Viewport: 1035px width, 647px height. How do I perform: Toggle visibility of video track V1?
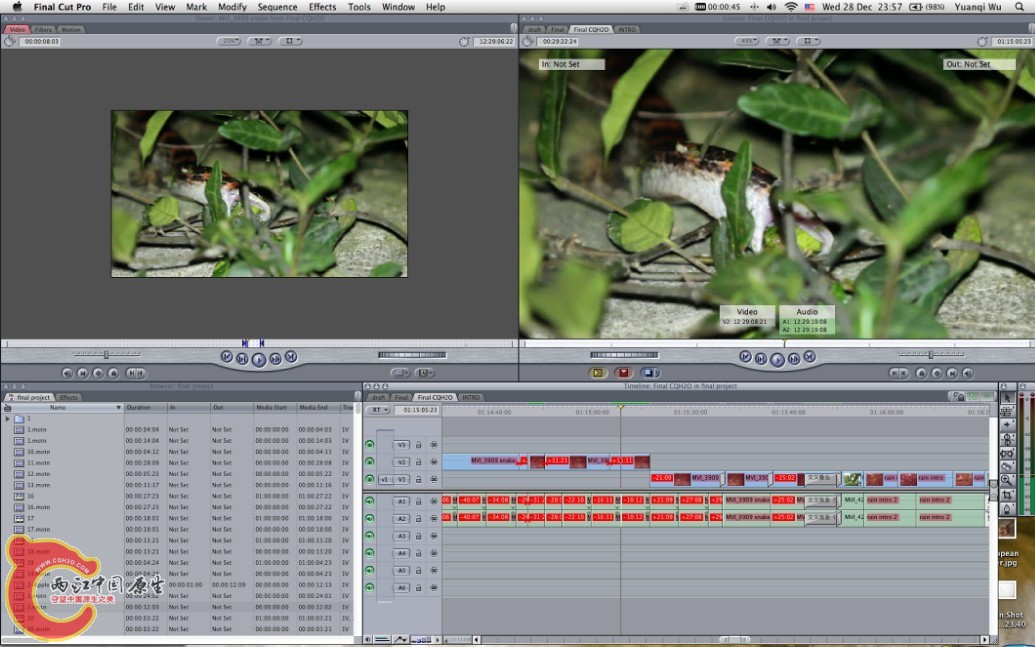[370, 479]
